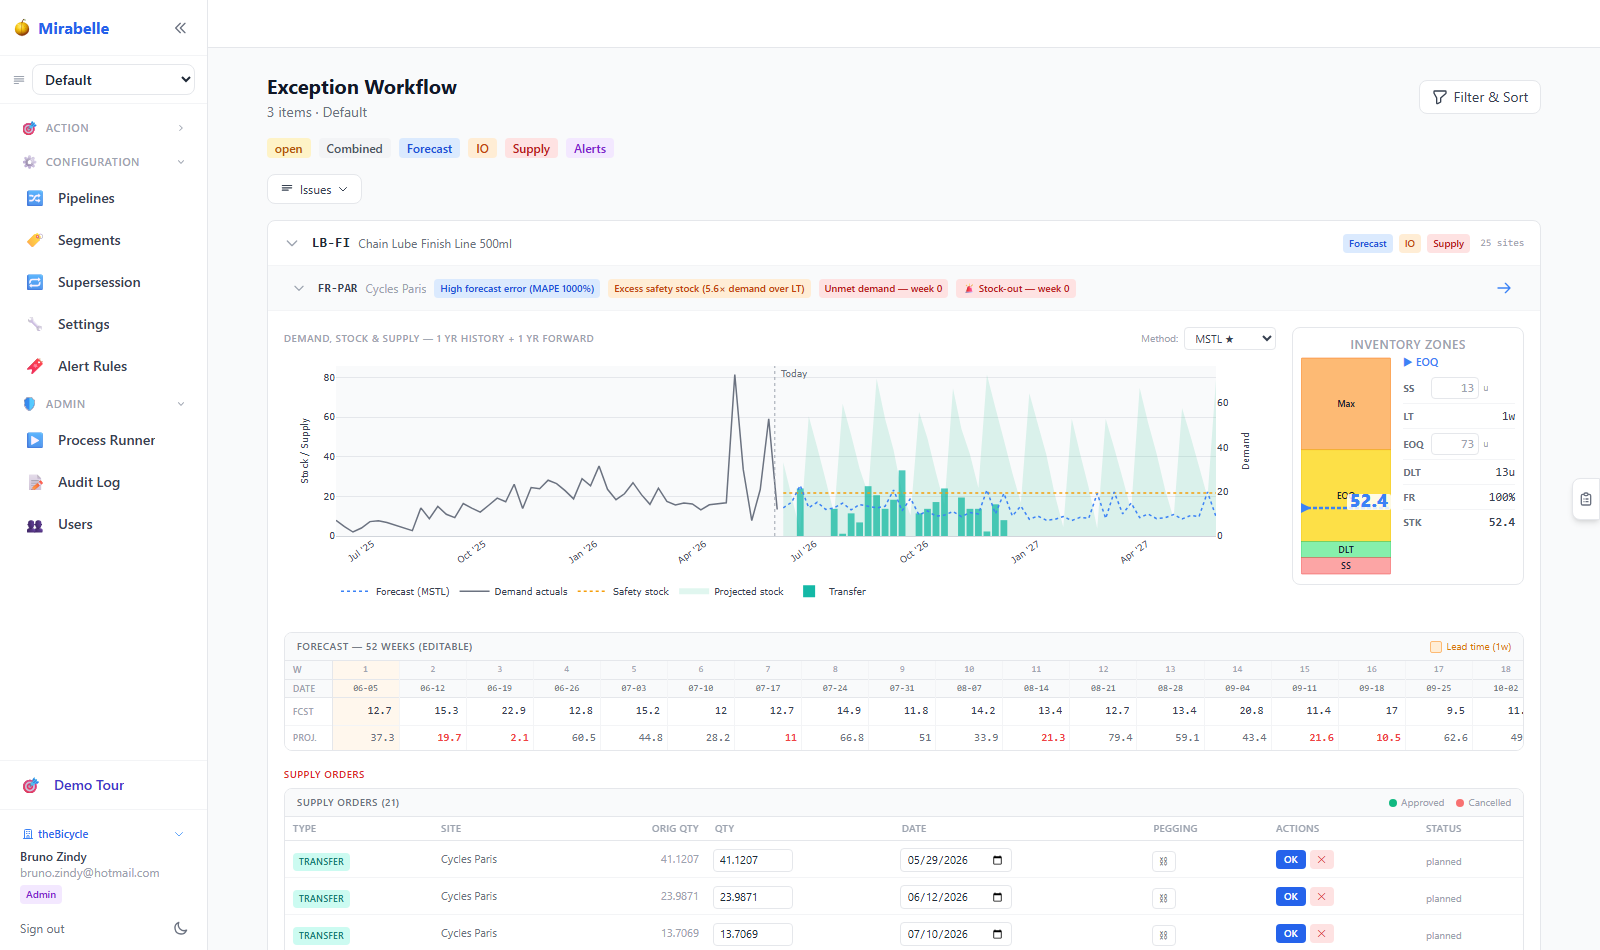
Task: Click the Alert Rules rocket icon
Action: [x=35, y=366]
